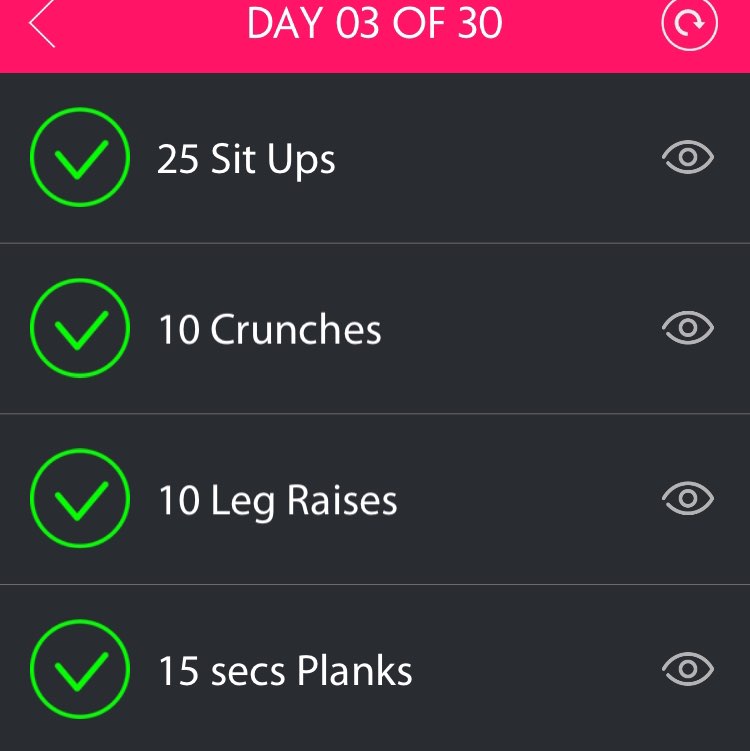Click empty row space right of Crunches label
The height and width of the screenshot is (751, 750).
pos(520,330)
